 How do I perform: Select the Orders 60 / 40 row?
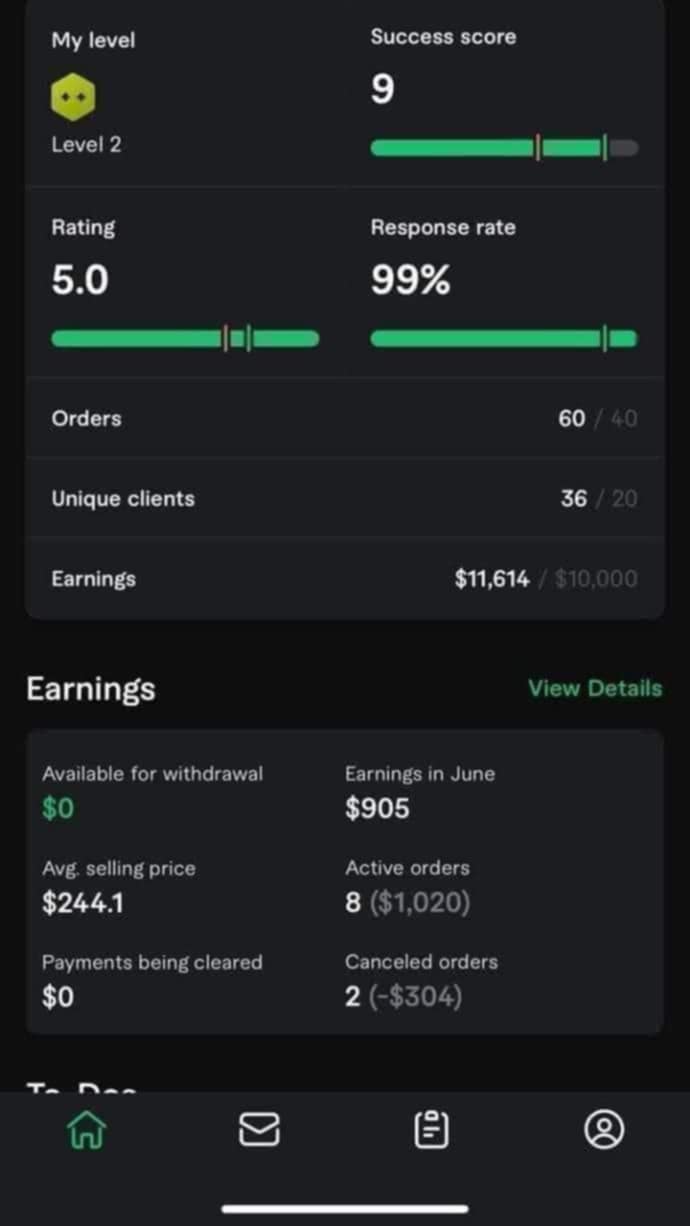pos(345,418)
